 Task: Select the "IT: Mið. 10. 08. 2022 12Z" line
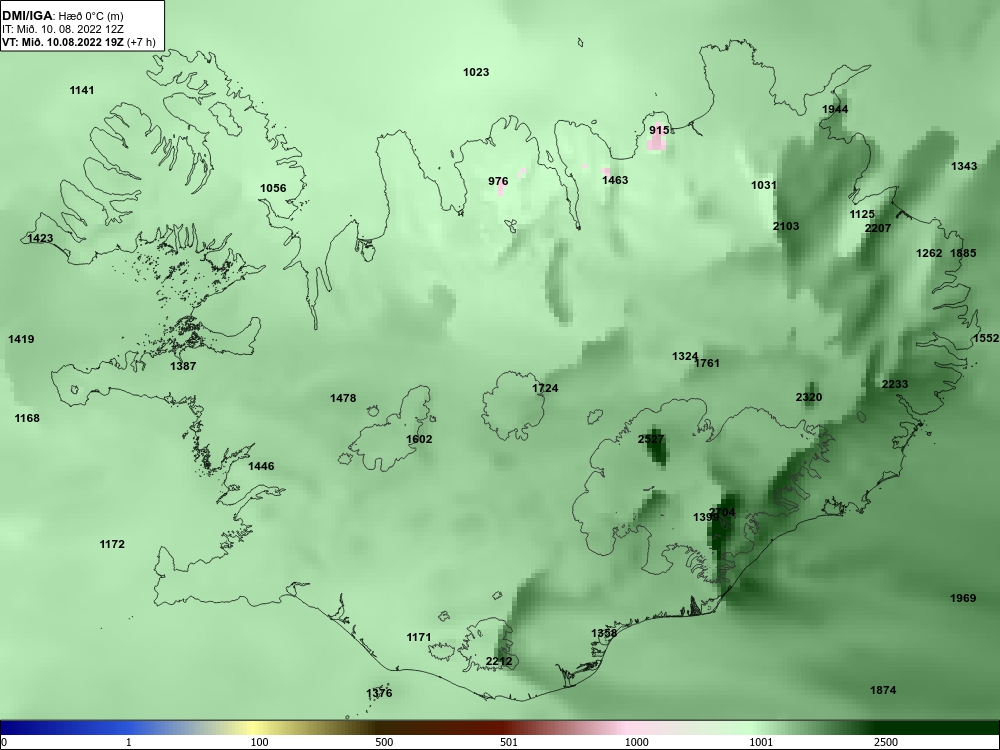click(61, 29)
